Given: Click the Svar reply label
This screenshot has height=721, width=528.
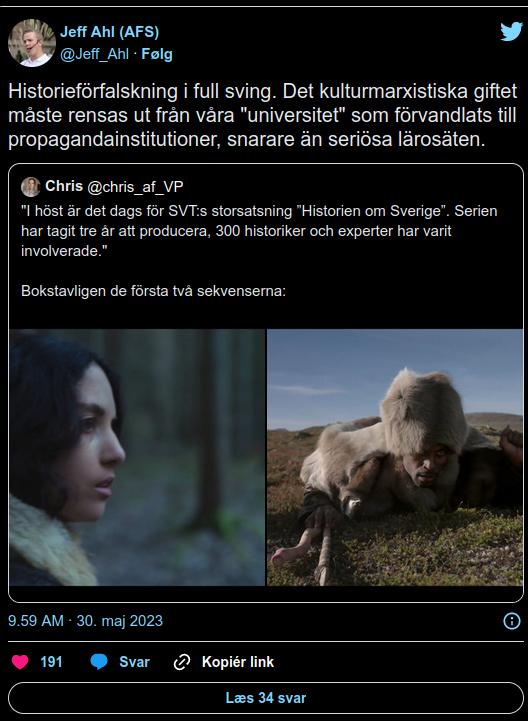Looking at the screenshot, I should point(134,662).
